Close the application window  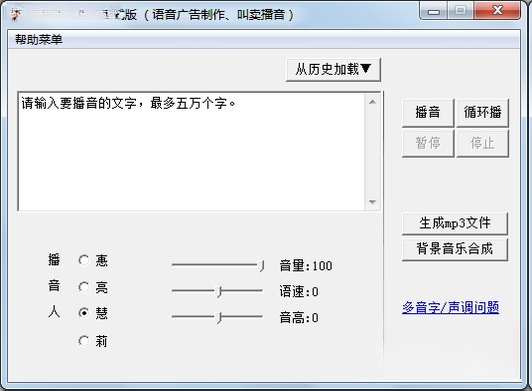click(x=497, y=11)
